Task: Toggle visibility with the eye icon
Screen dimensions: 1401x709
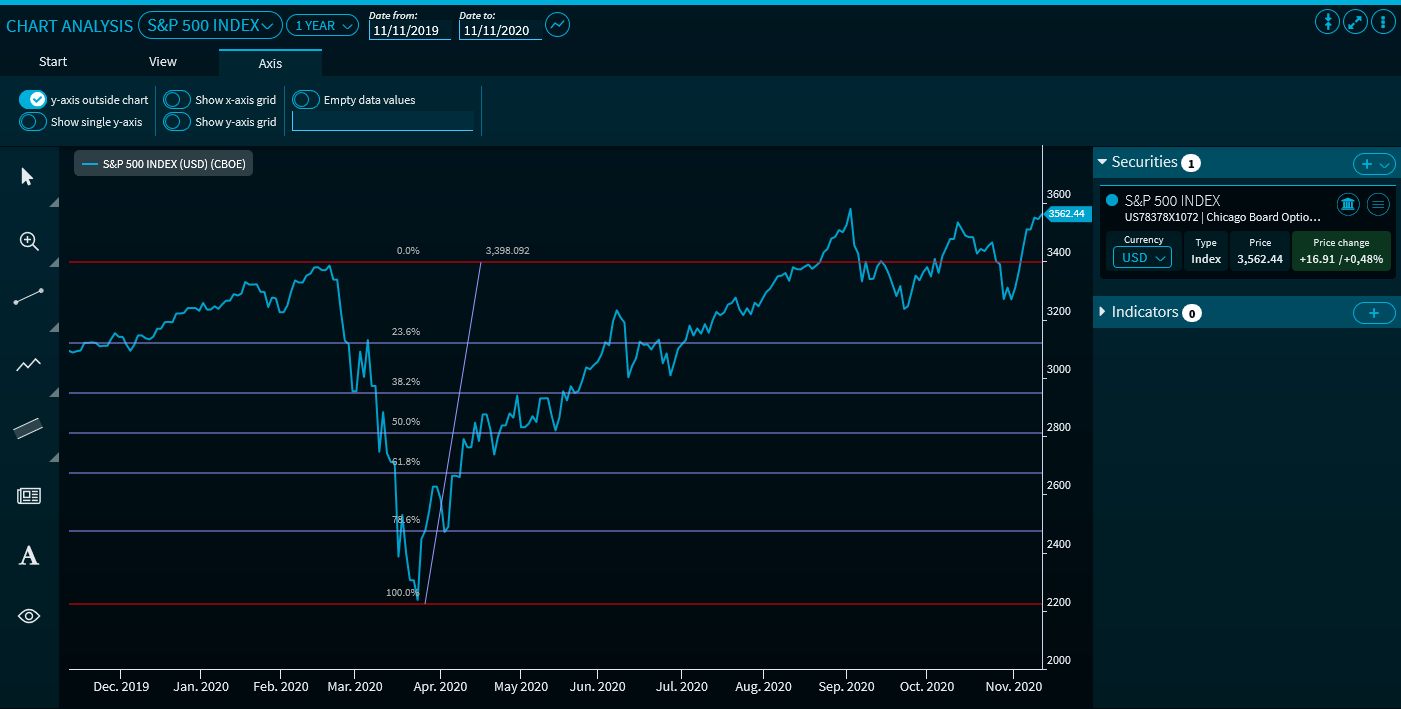Action: (x=29, y=616)
